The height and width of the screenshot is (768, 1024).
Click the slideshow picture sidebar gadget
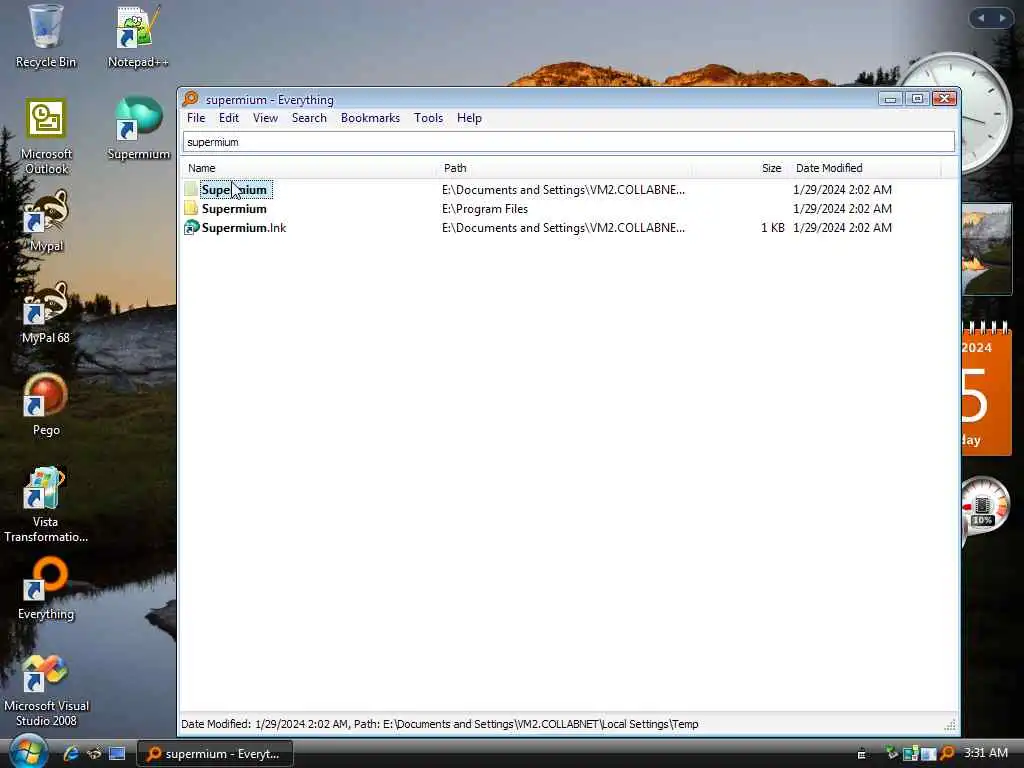point(986,249)
